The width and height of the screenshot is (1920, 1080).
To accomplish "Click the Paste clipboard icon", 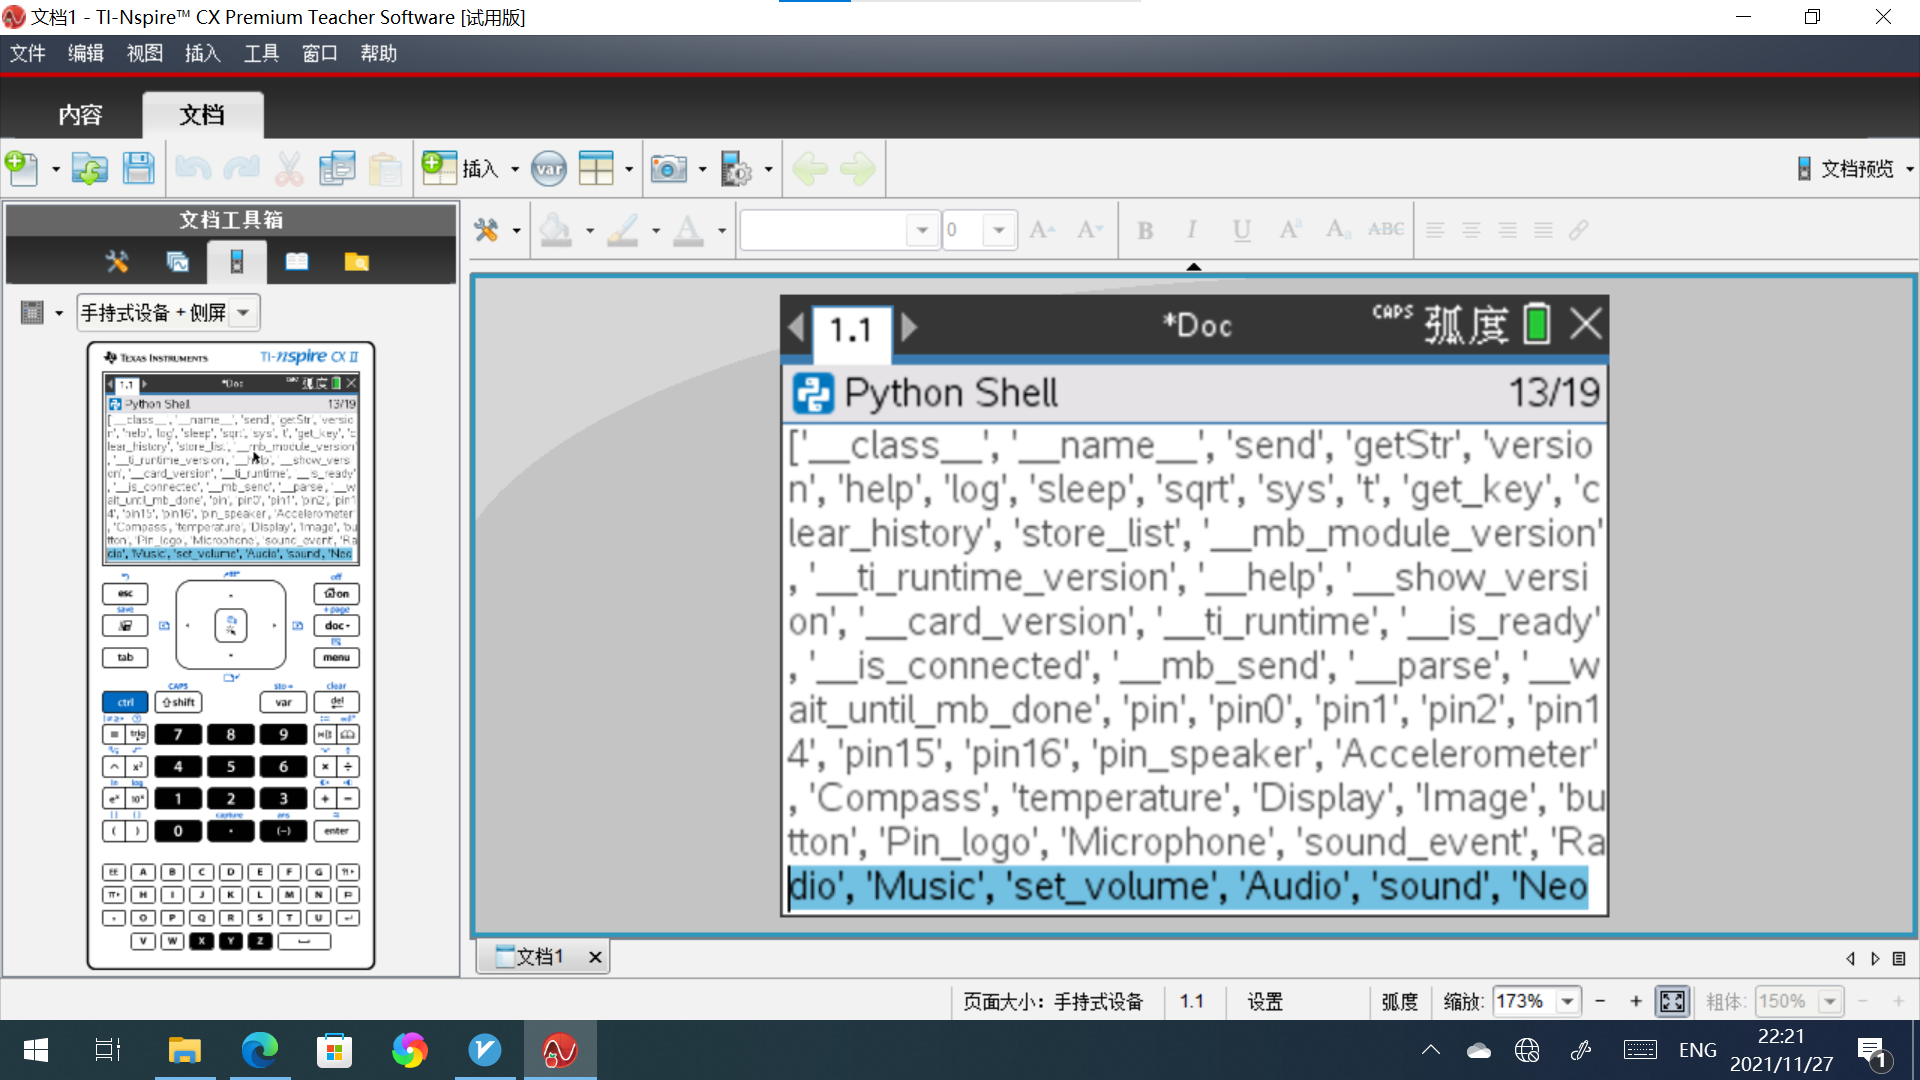I will click(x=385, y=168).
